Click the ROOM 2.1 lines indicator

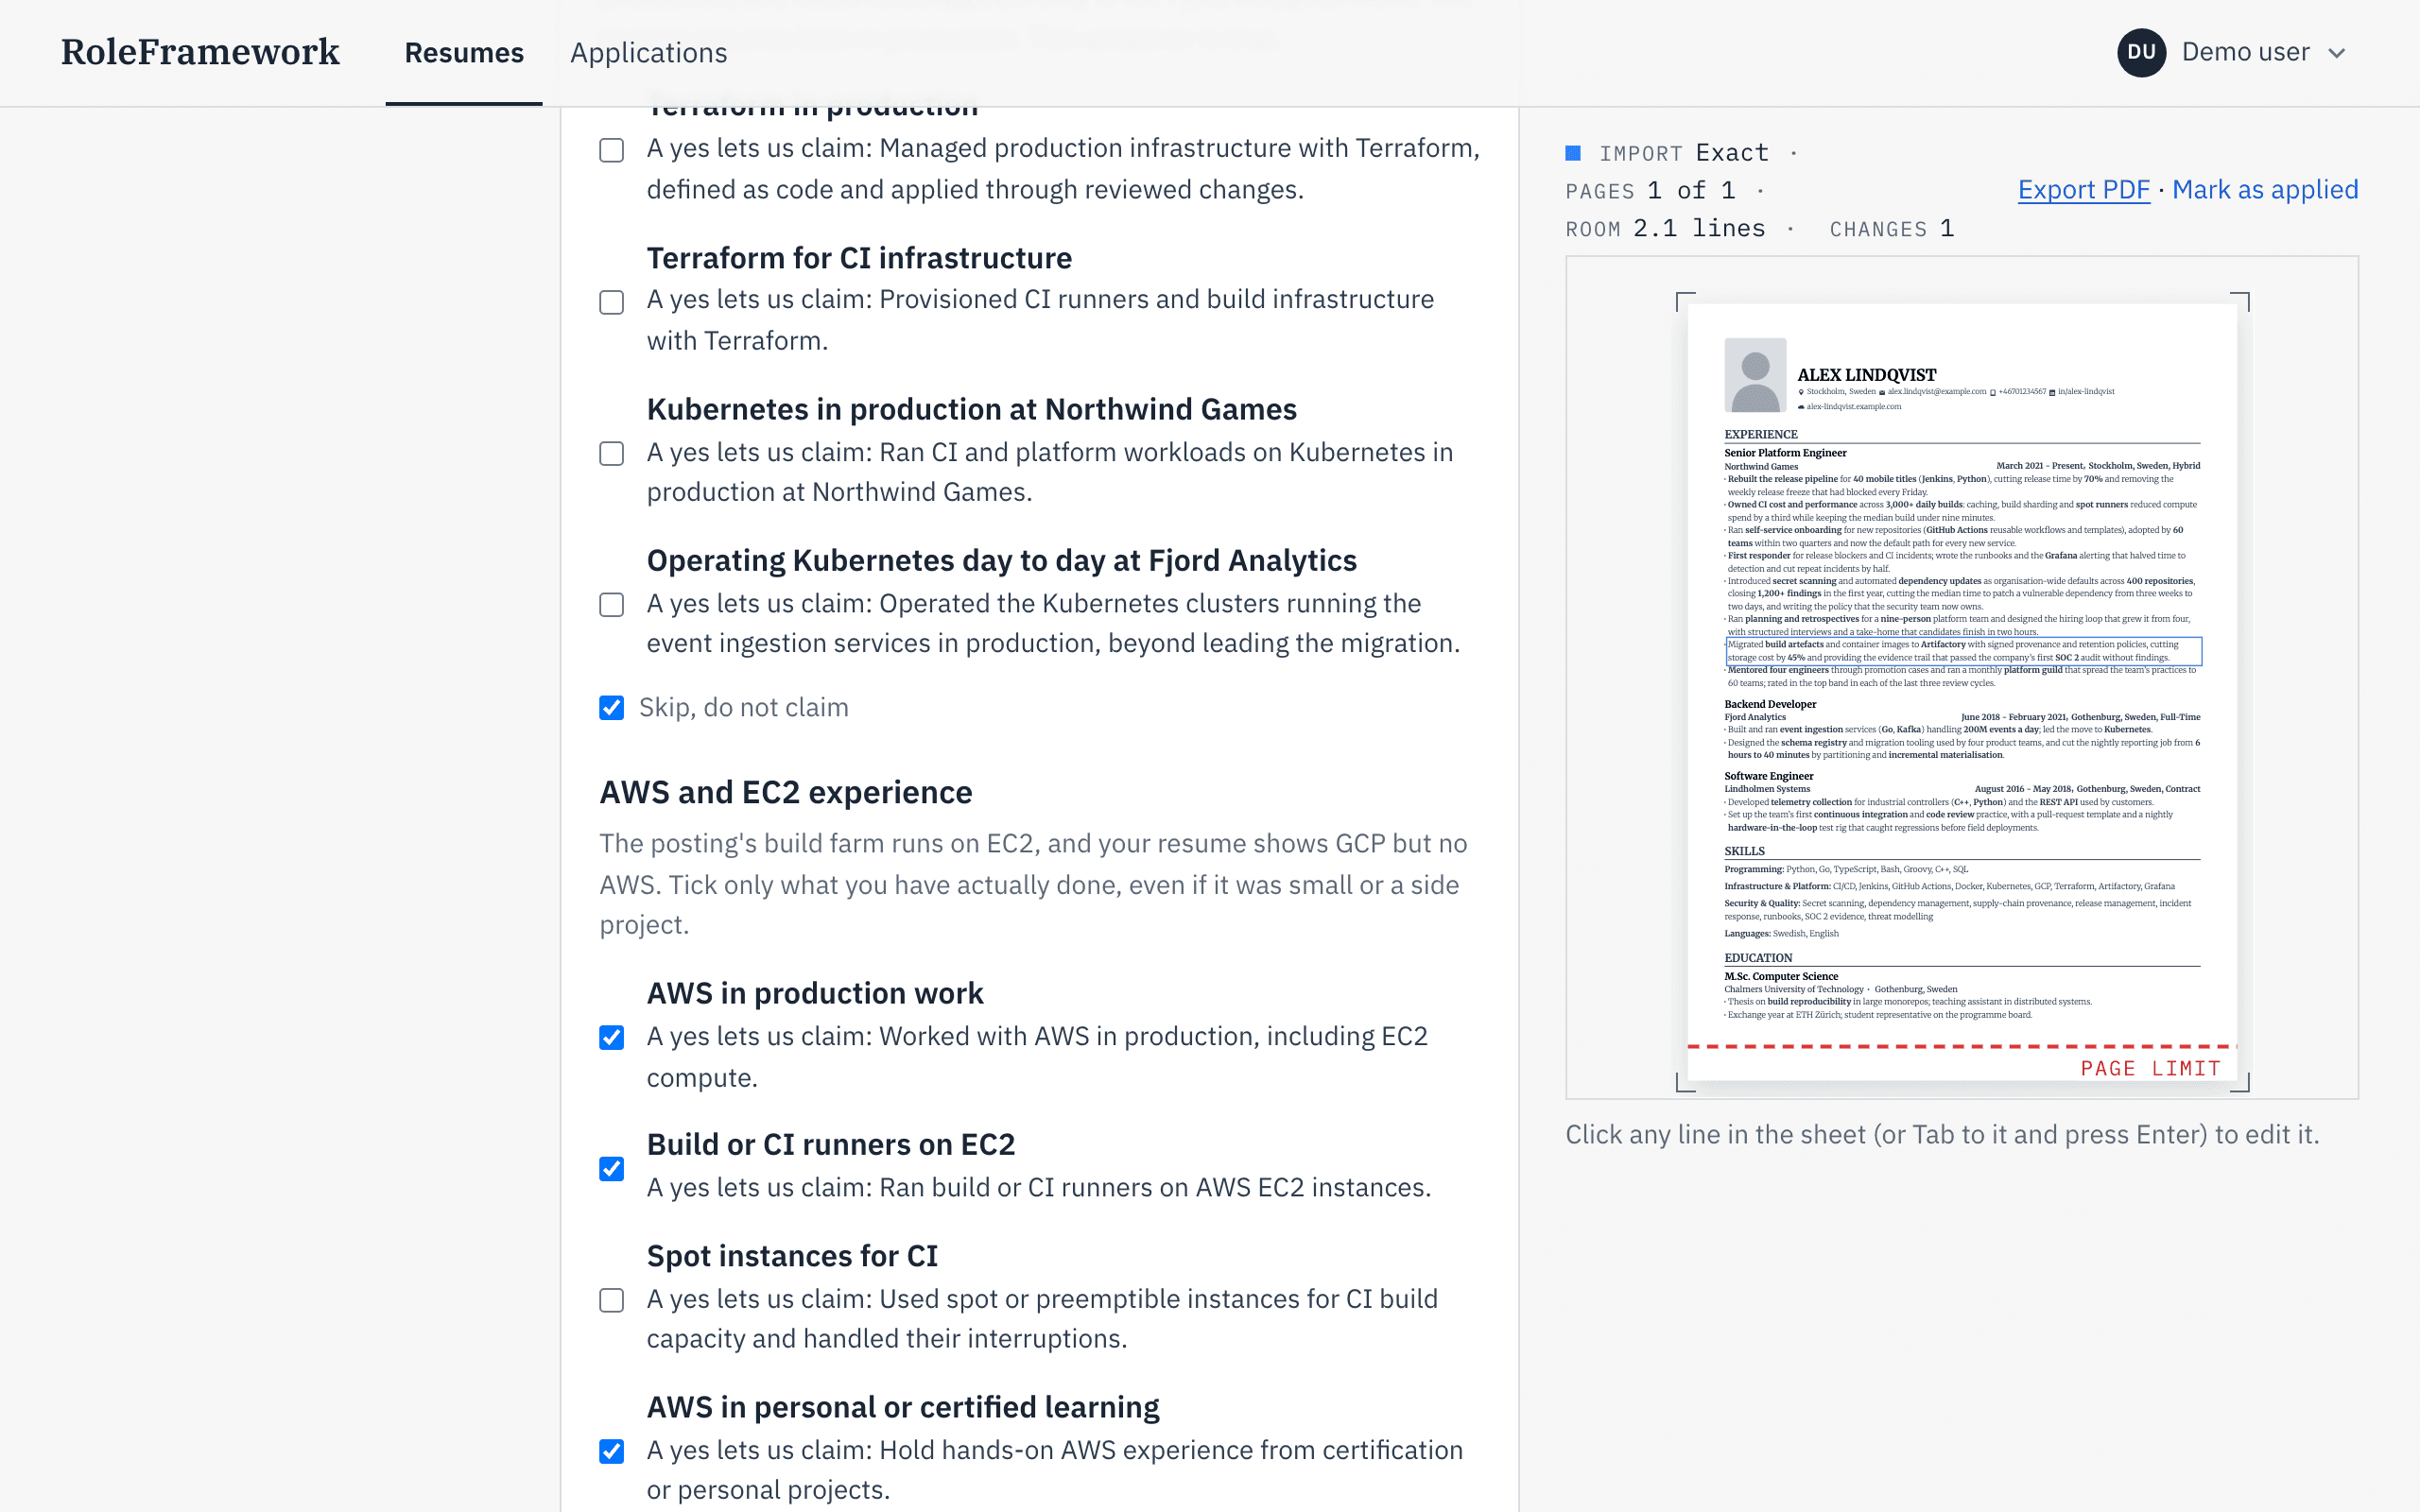click(x=1665, y=229)
